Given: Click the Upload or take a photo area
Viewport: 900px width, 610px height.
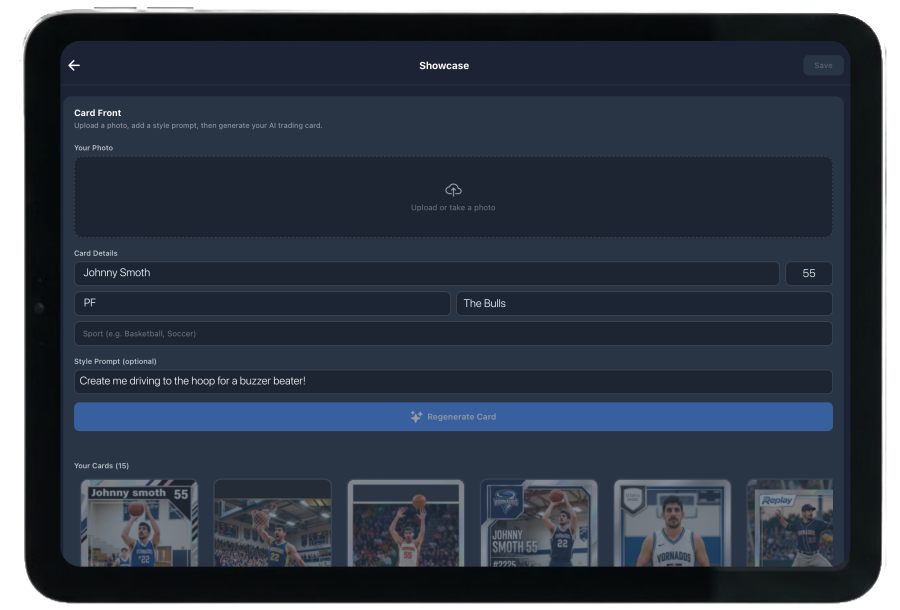Looking at the screenshot, I should point(453,197).
